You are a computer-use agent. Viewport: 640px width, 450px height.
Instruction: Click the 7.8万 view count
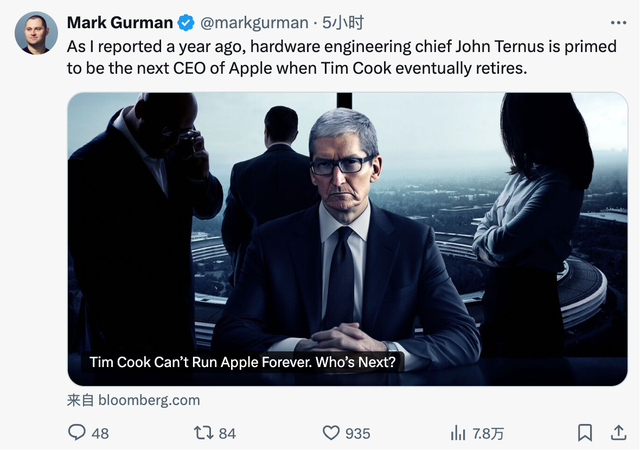coord(488,433)
